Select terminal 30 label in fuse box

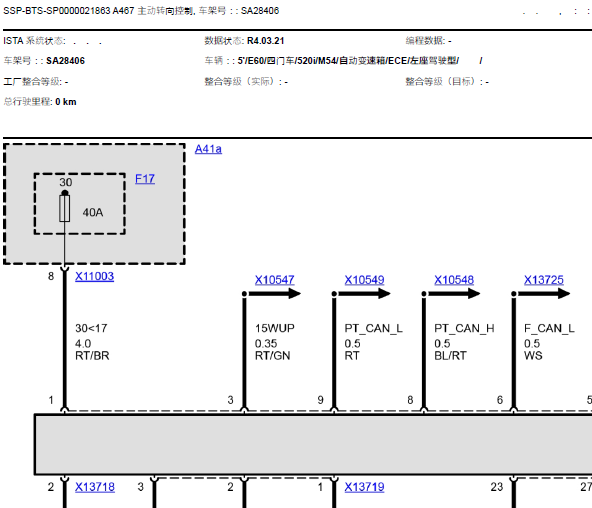pyautogui.click(x=66, y=182)
